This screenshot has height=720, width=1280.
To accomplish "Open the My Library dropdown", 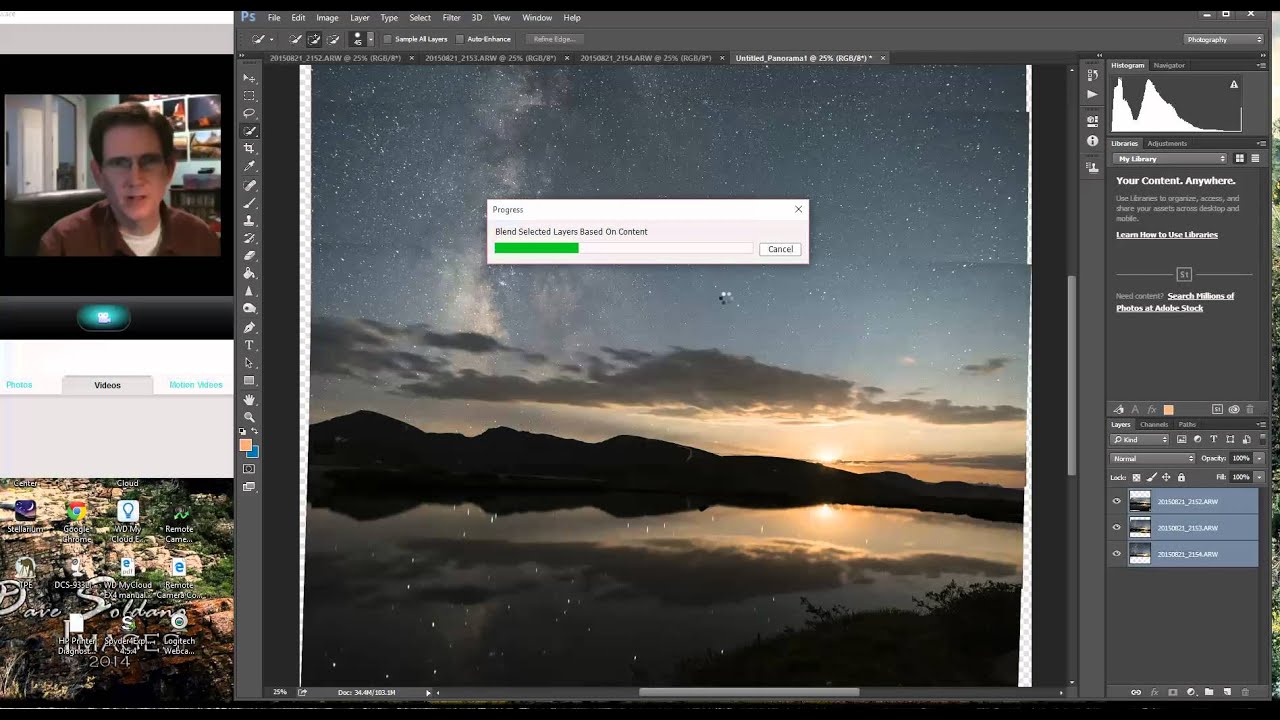I will [1171, 159].
